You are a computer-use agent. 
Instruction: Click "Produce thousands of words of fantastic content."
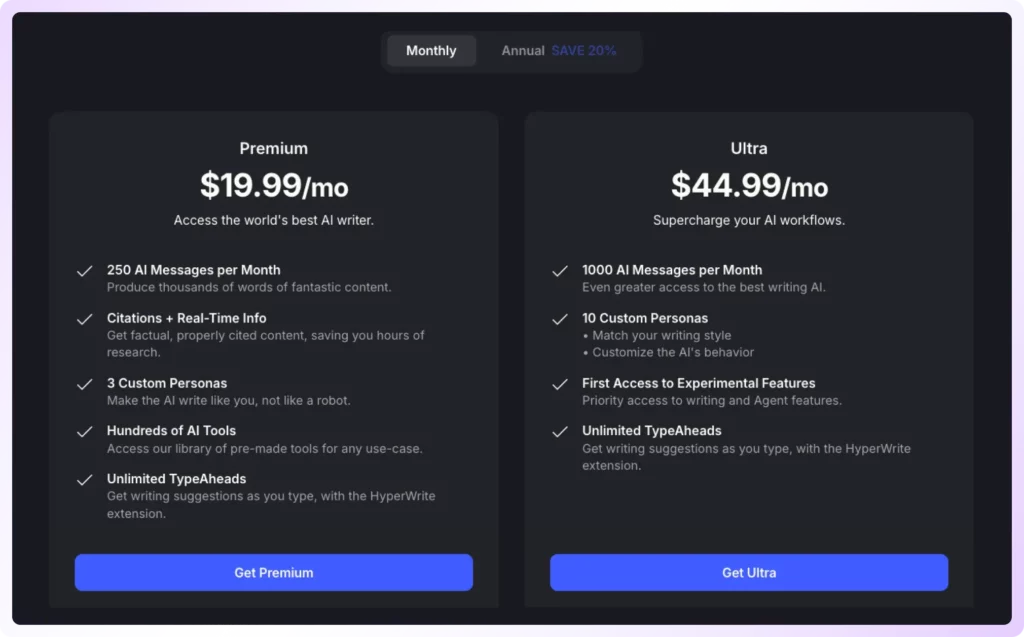[x=249, y=287]
